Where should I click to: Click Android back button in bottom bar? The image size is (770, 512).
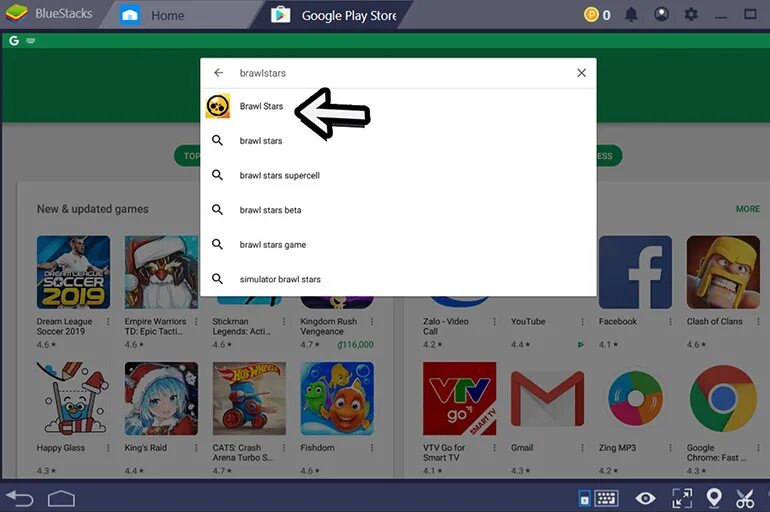20,499
